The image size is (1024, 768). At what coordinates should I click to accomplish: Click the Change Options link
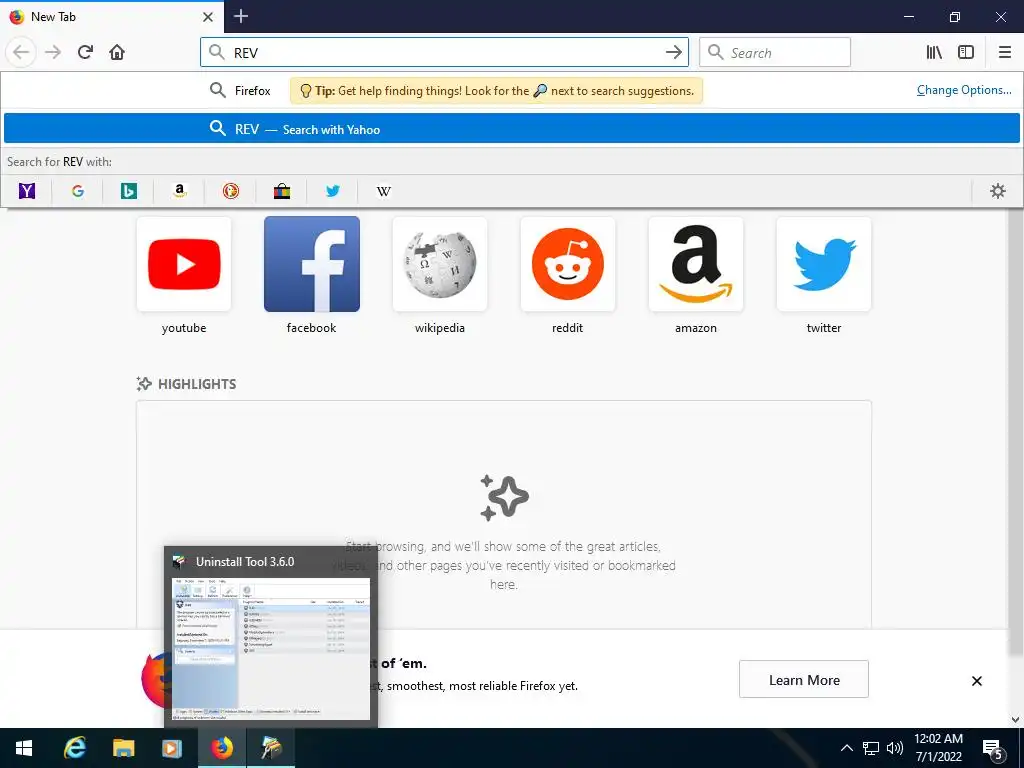point(964,90)
